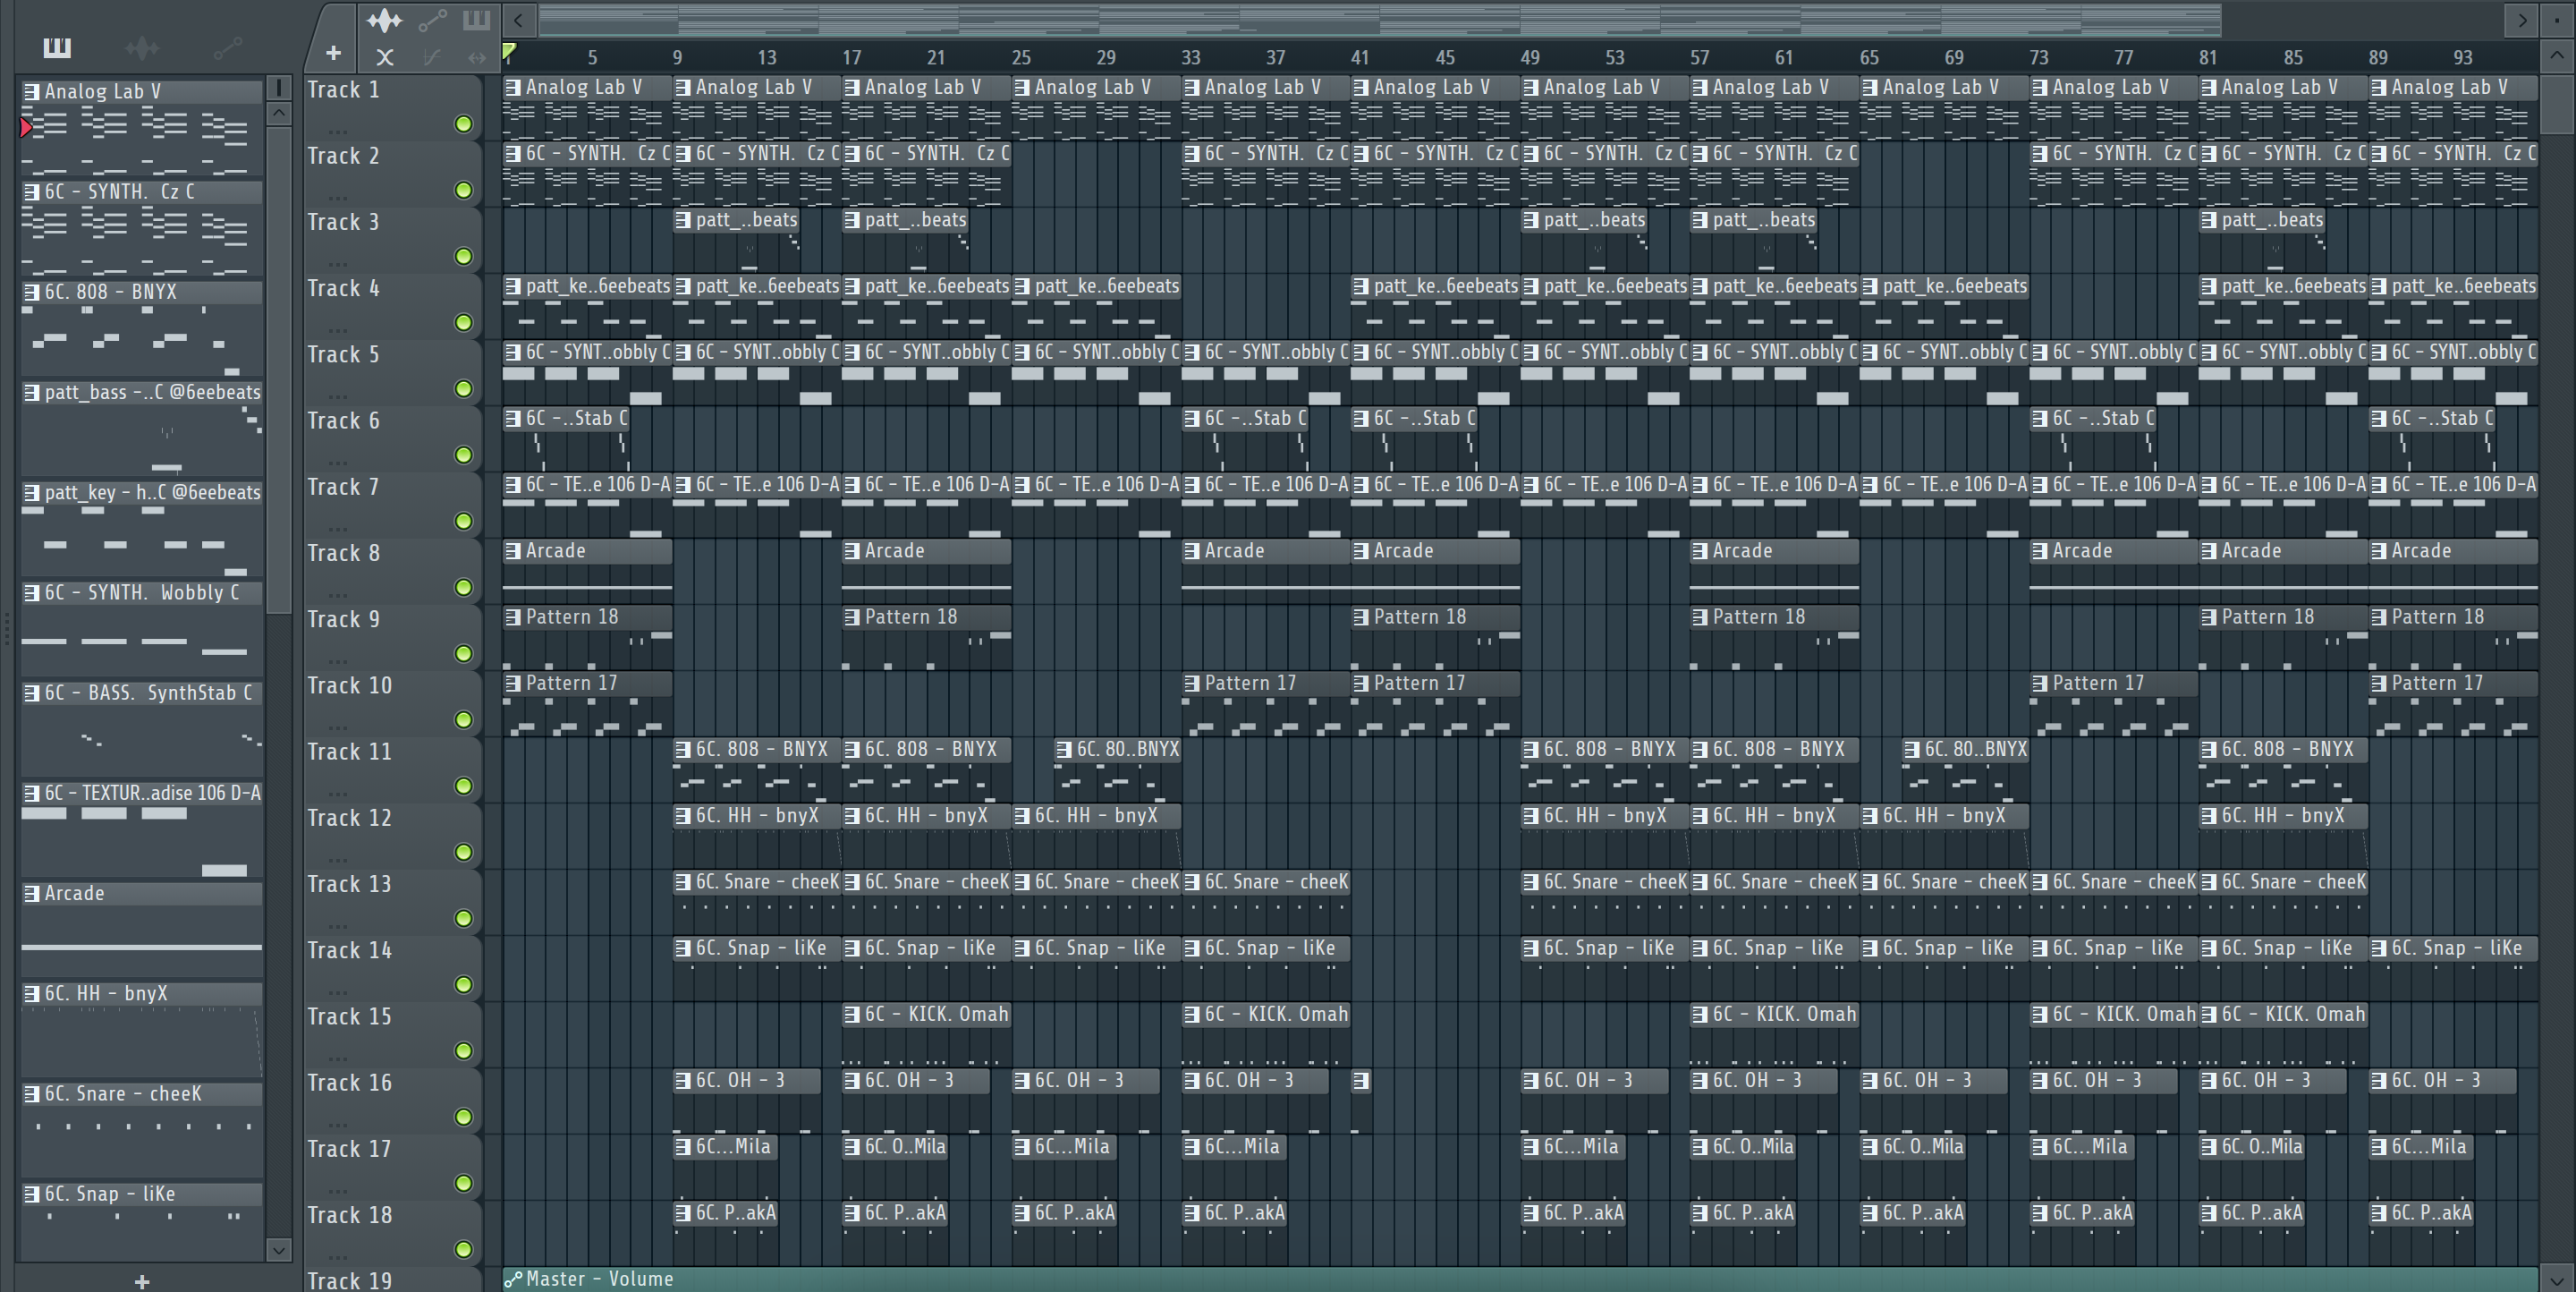Viewport: 2576px width, 1292px height.
Task: Click the X icon below waveform icon
Action: click(384, 58)
